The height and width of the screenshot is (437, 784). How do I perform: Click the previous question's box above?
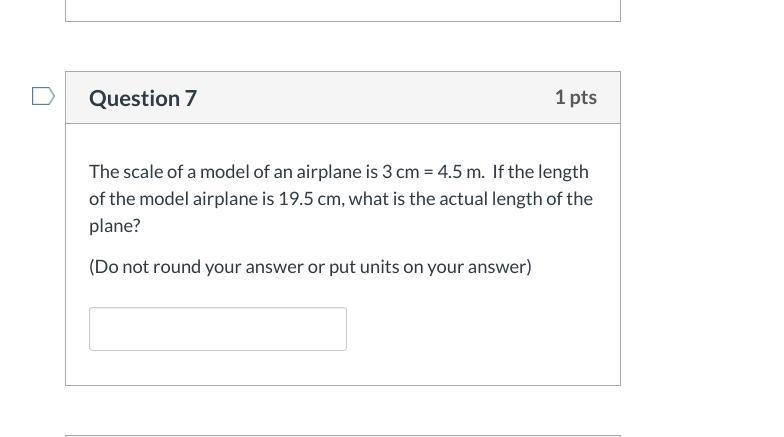pos(342,9)
